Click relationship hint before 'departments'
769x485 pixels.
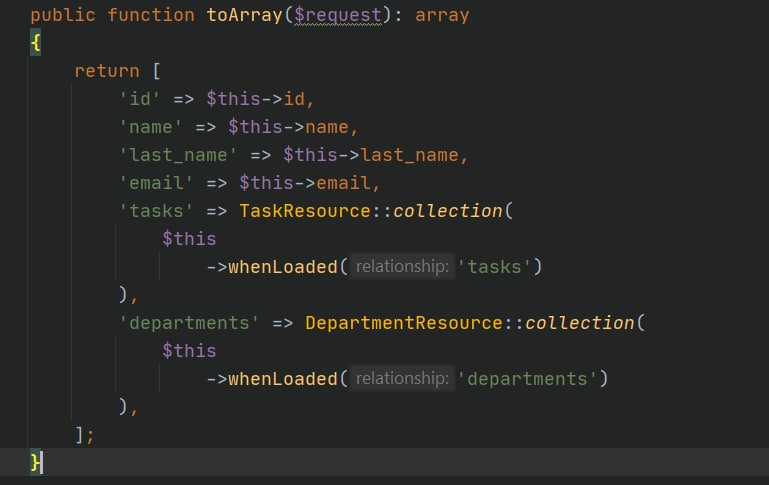(403, 378)
